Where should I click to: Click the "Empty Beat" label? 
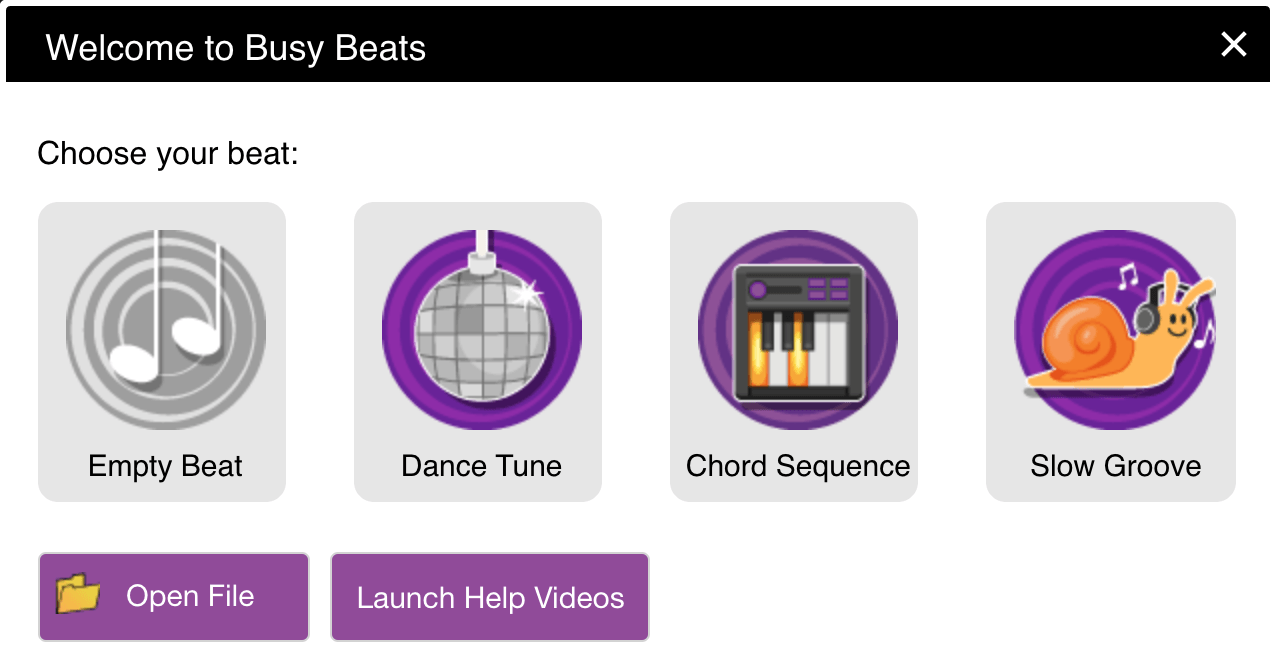pos(165,466)
